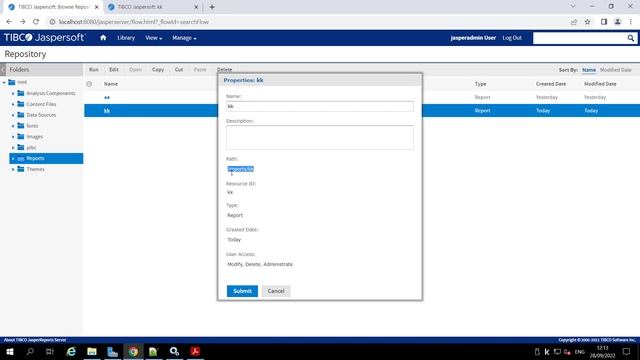Click Run in the repository toolbar

[93, 70]
